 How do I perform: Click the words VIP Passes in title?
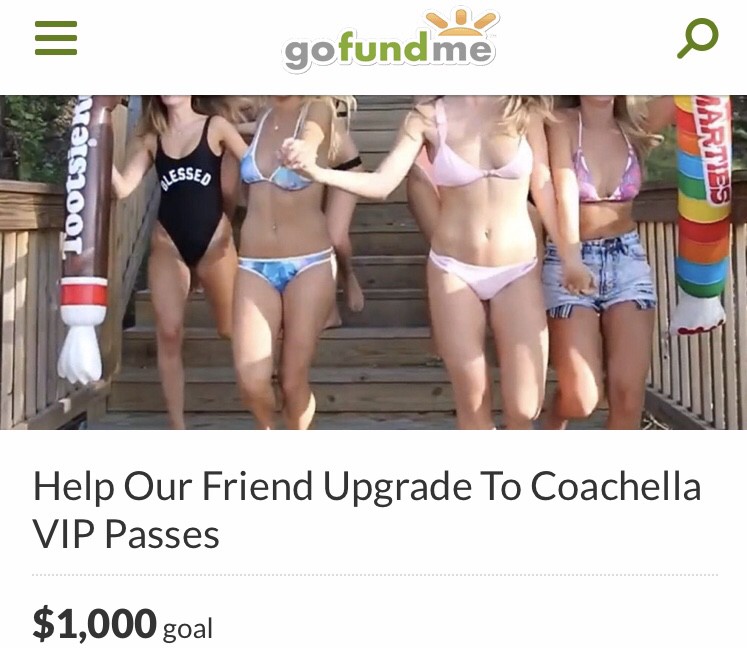tap(126, 534)
